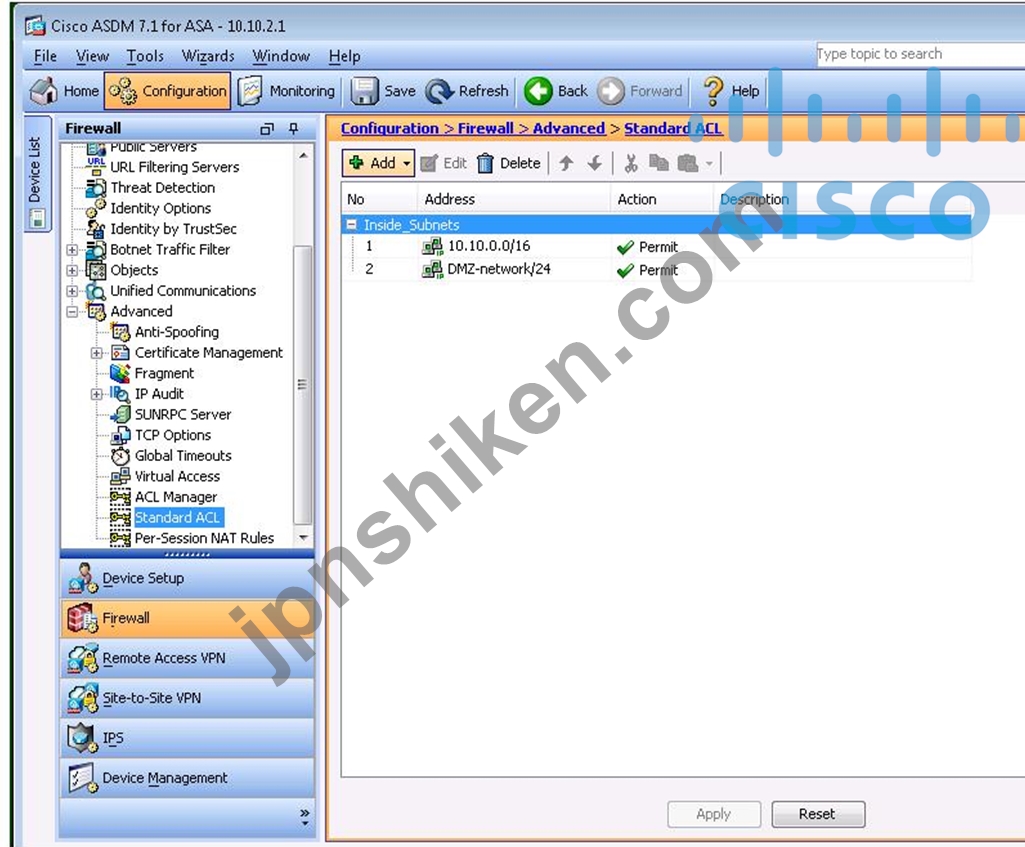The width and height of the screenshot is (1025, 847).
Task: Switch to the Monitoring view
Action: [286, 91]
